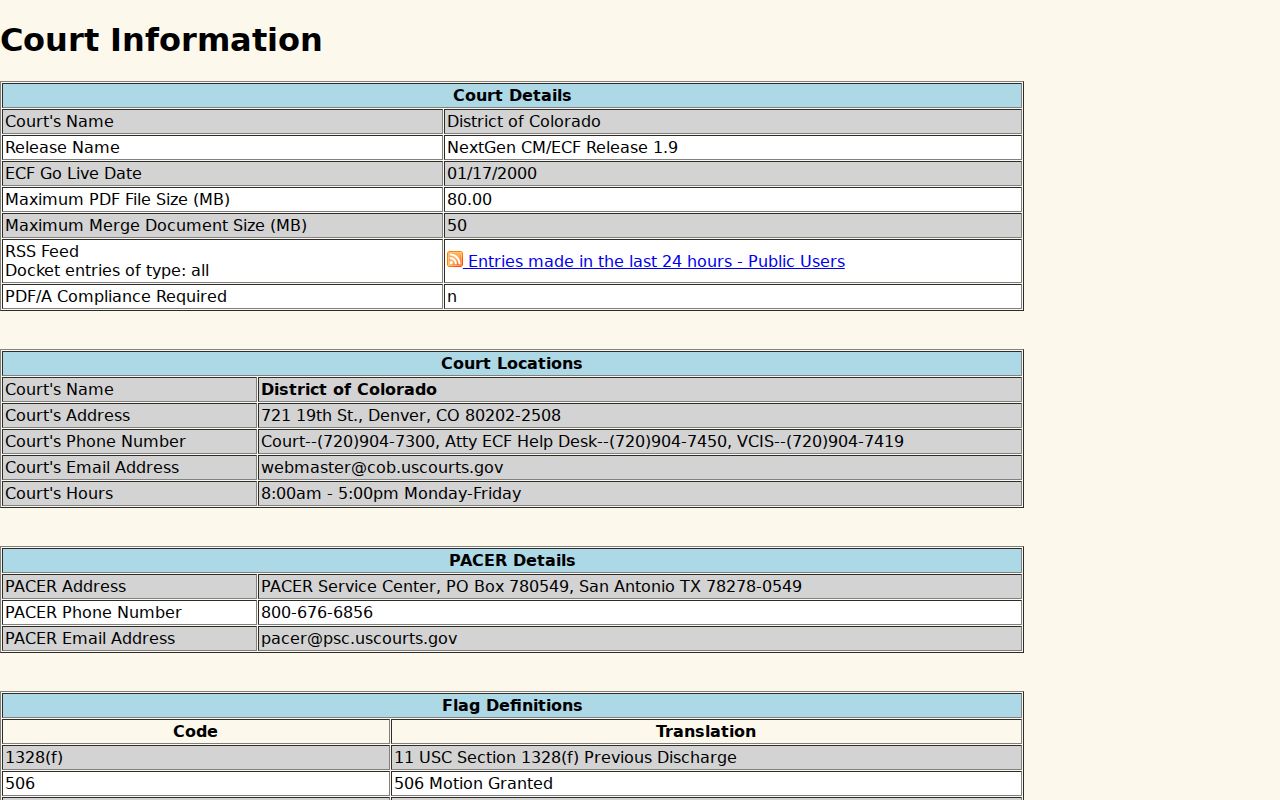Image resolution: width=1280 pixels, height=800 pixels.
Task: Select the PACER Service Center address
Action: (531, 587)
